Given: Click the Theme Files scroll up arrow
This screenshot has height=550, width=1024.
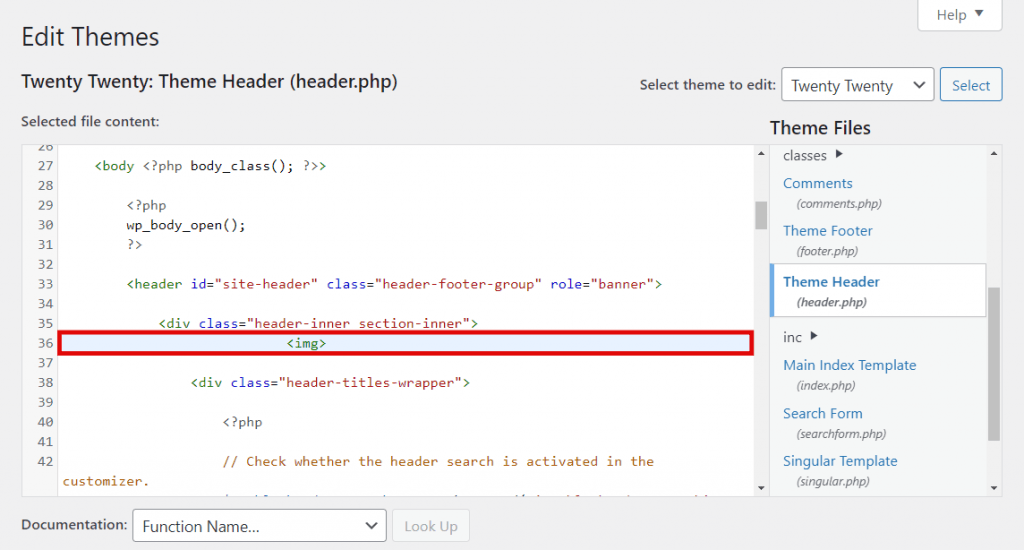Looking at the screenshot, I should (994, 154).
